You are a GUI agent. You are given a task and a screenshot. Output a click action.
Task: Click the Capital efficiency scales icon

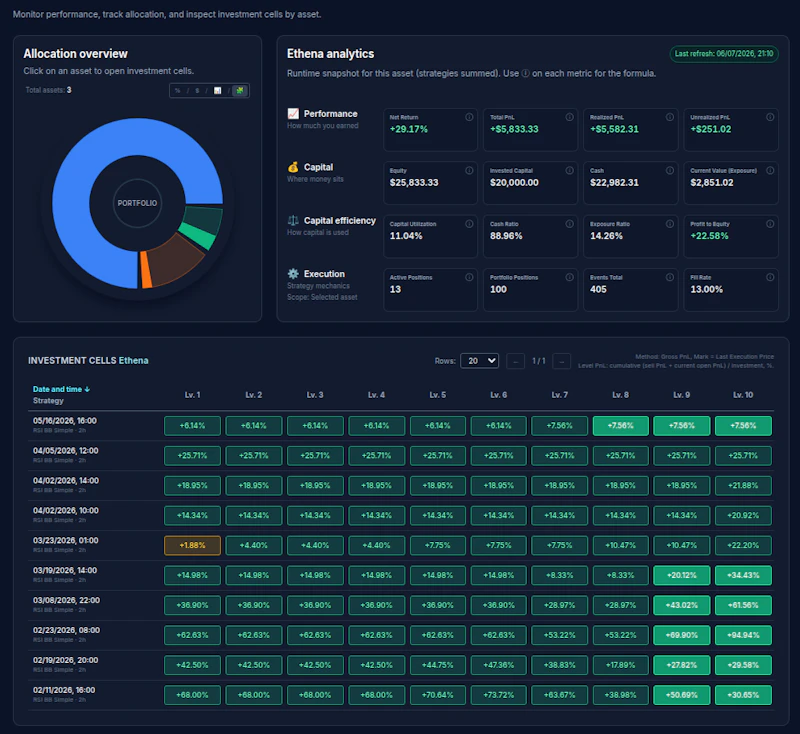point(293,220)
